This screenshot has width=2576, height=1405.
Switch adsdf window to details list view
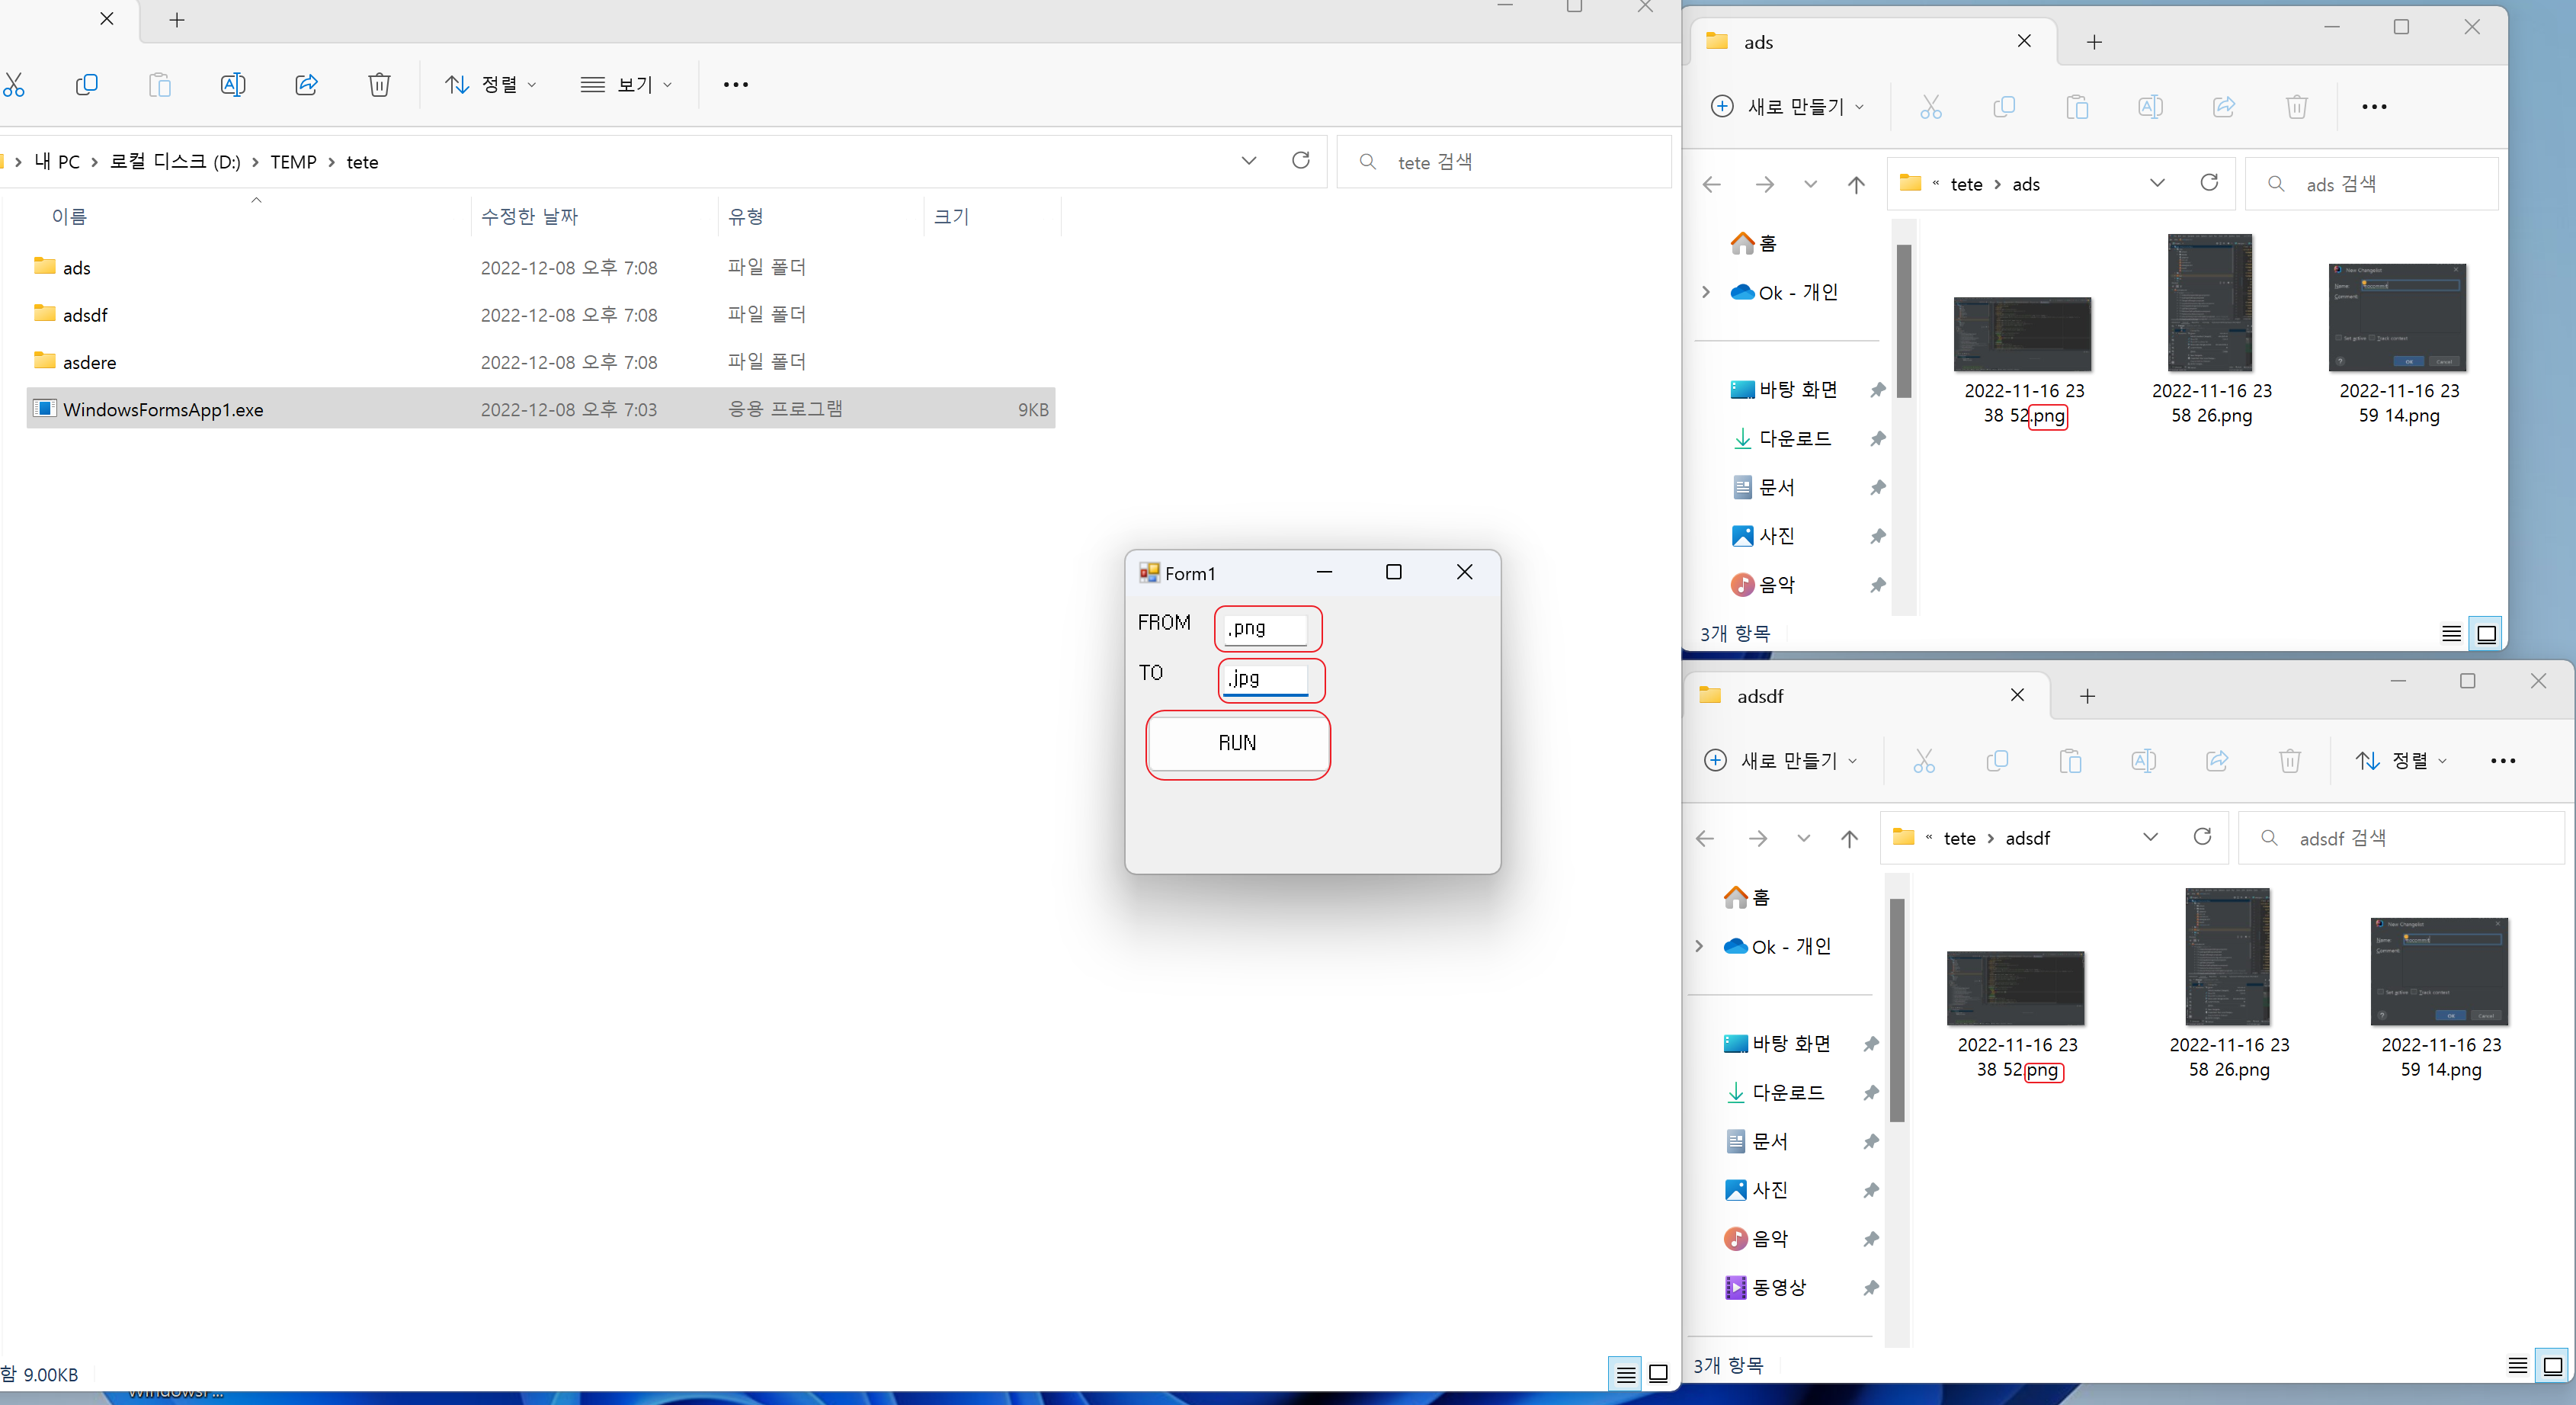tap(2518, 1366)
